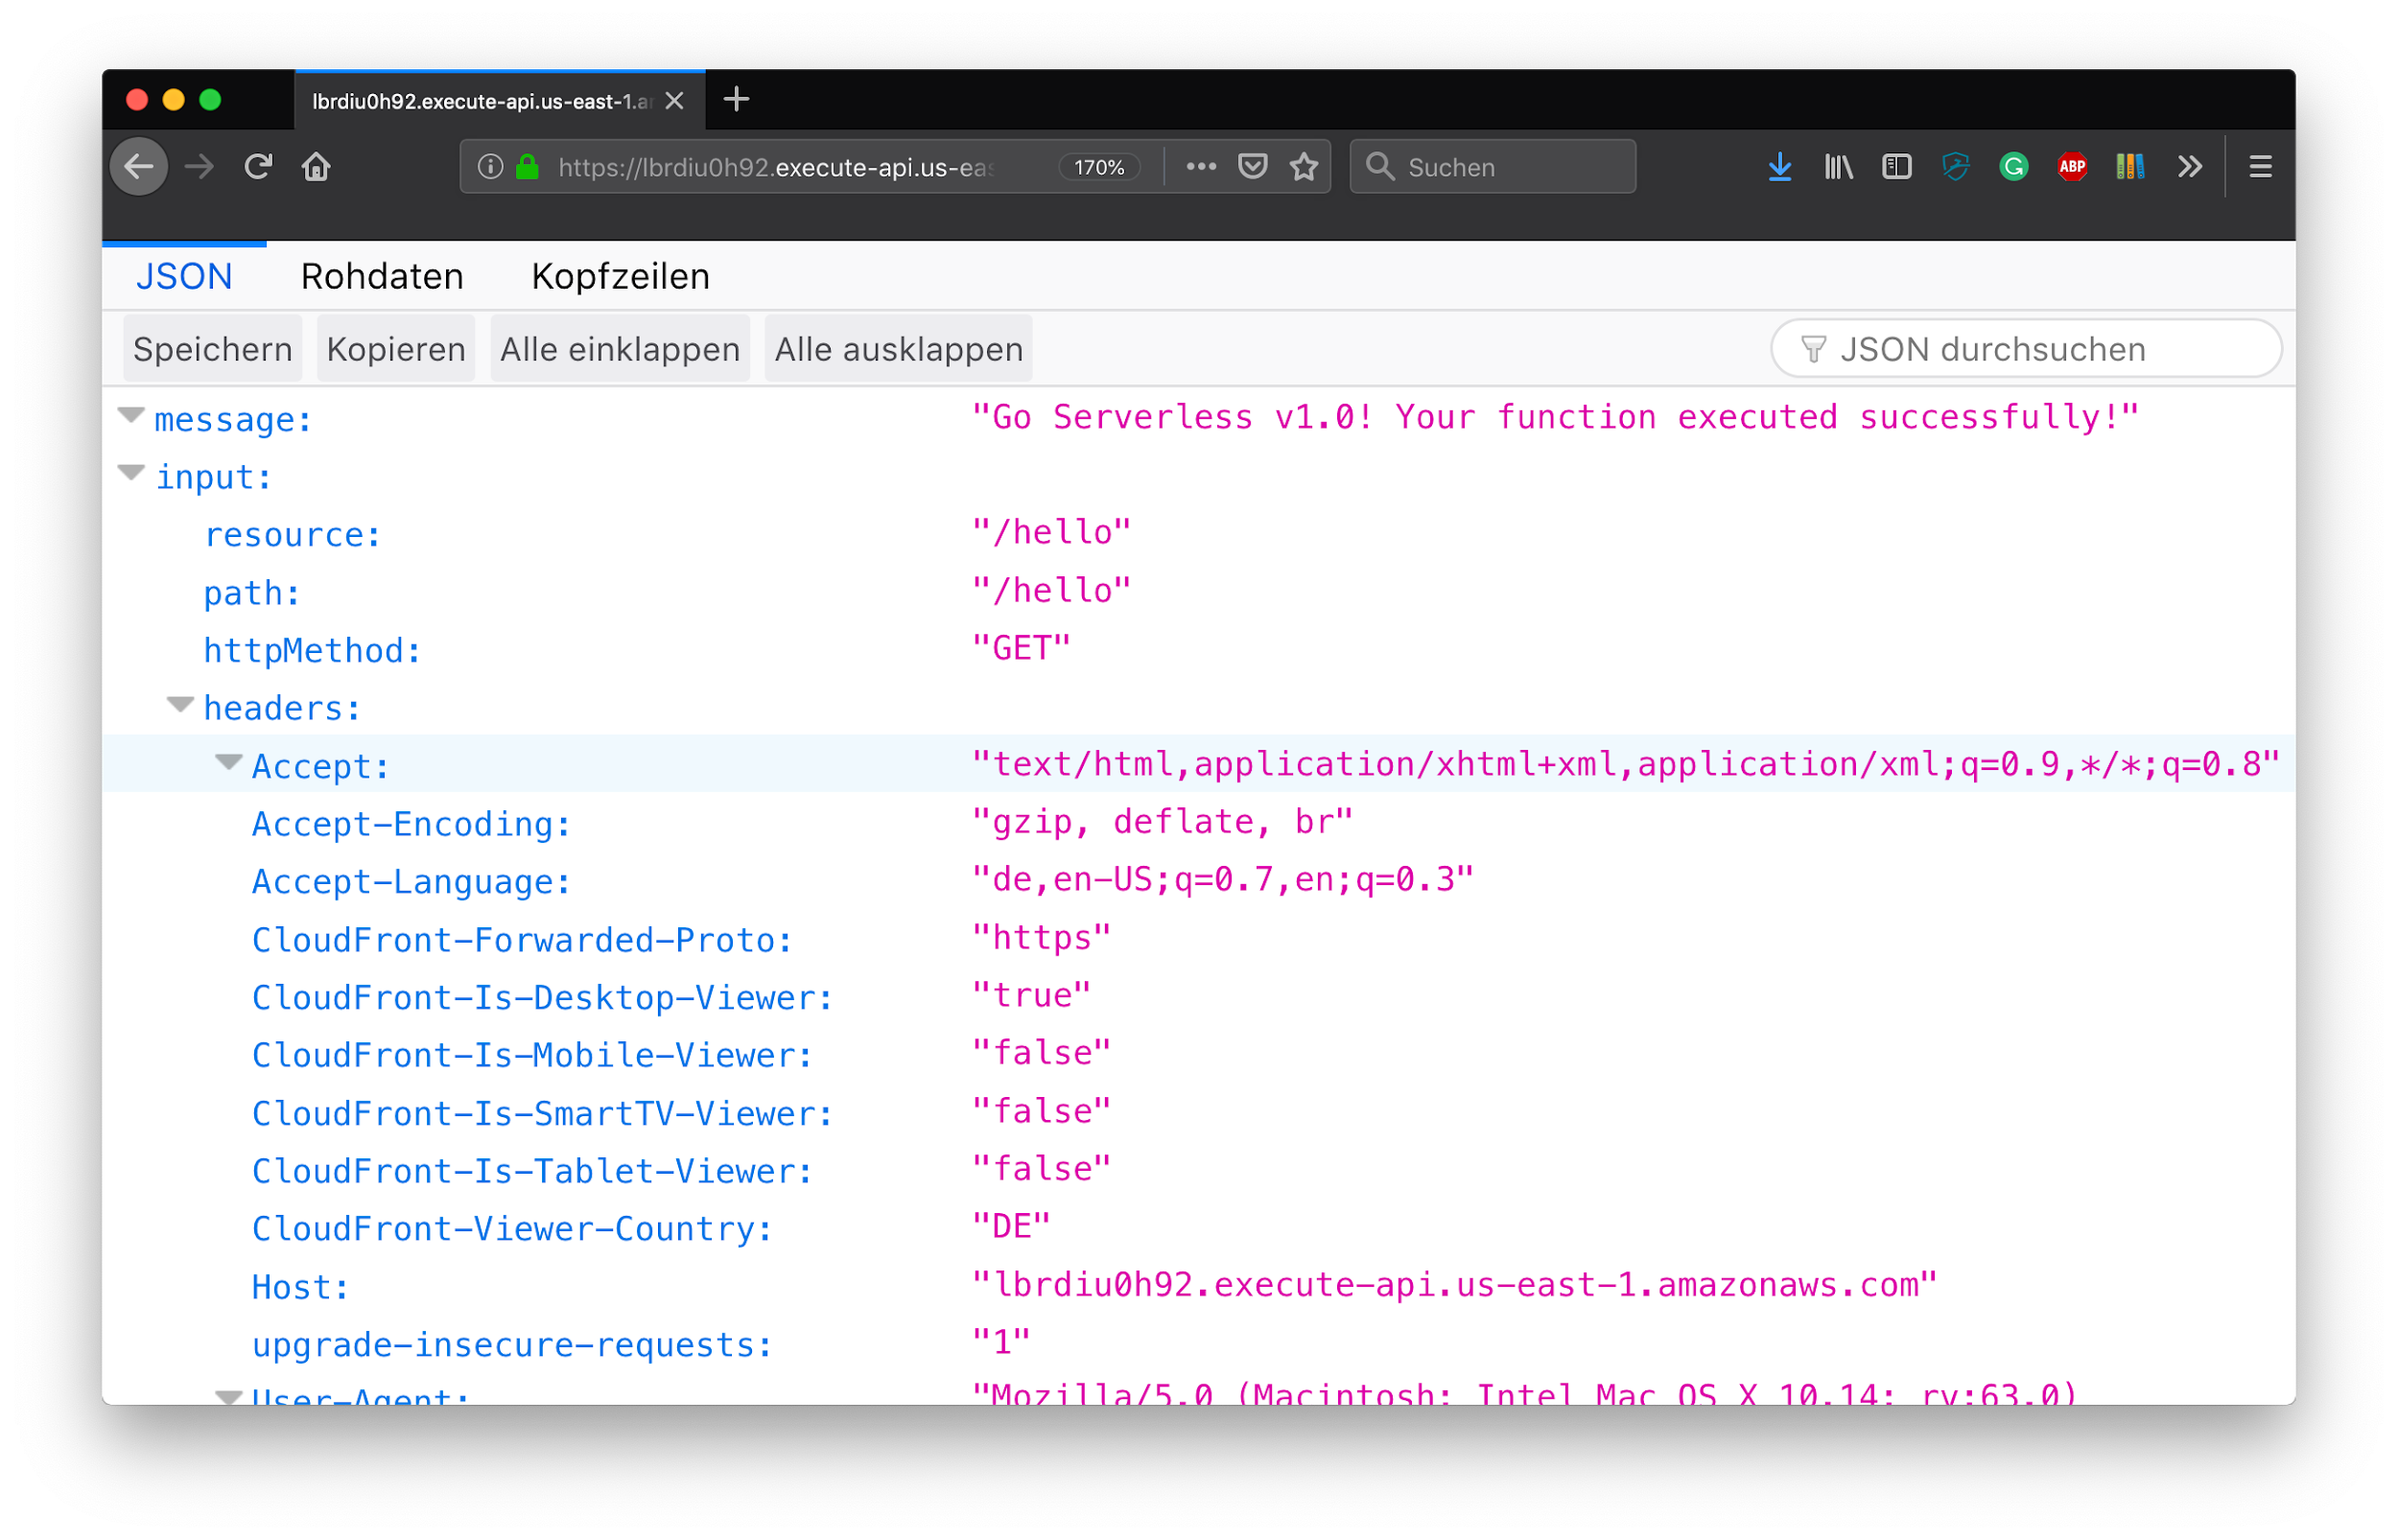Viewport: 2398px width, 1540px height.
Task: Collapse the Accept entry triangle
Action: coord(229,763)
